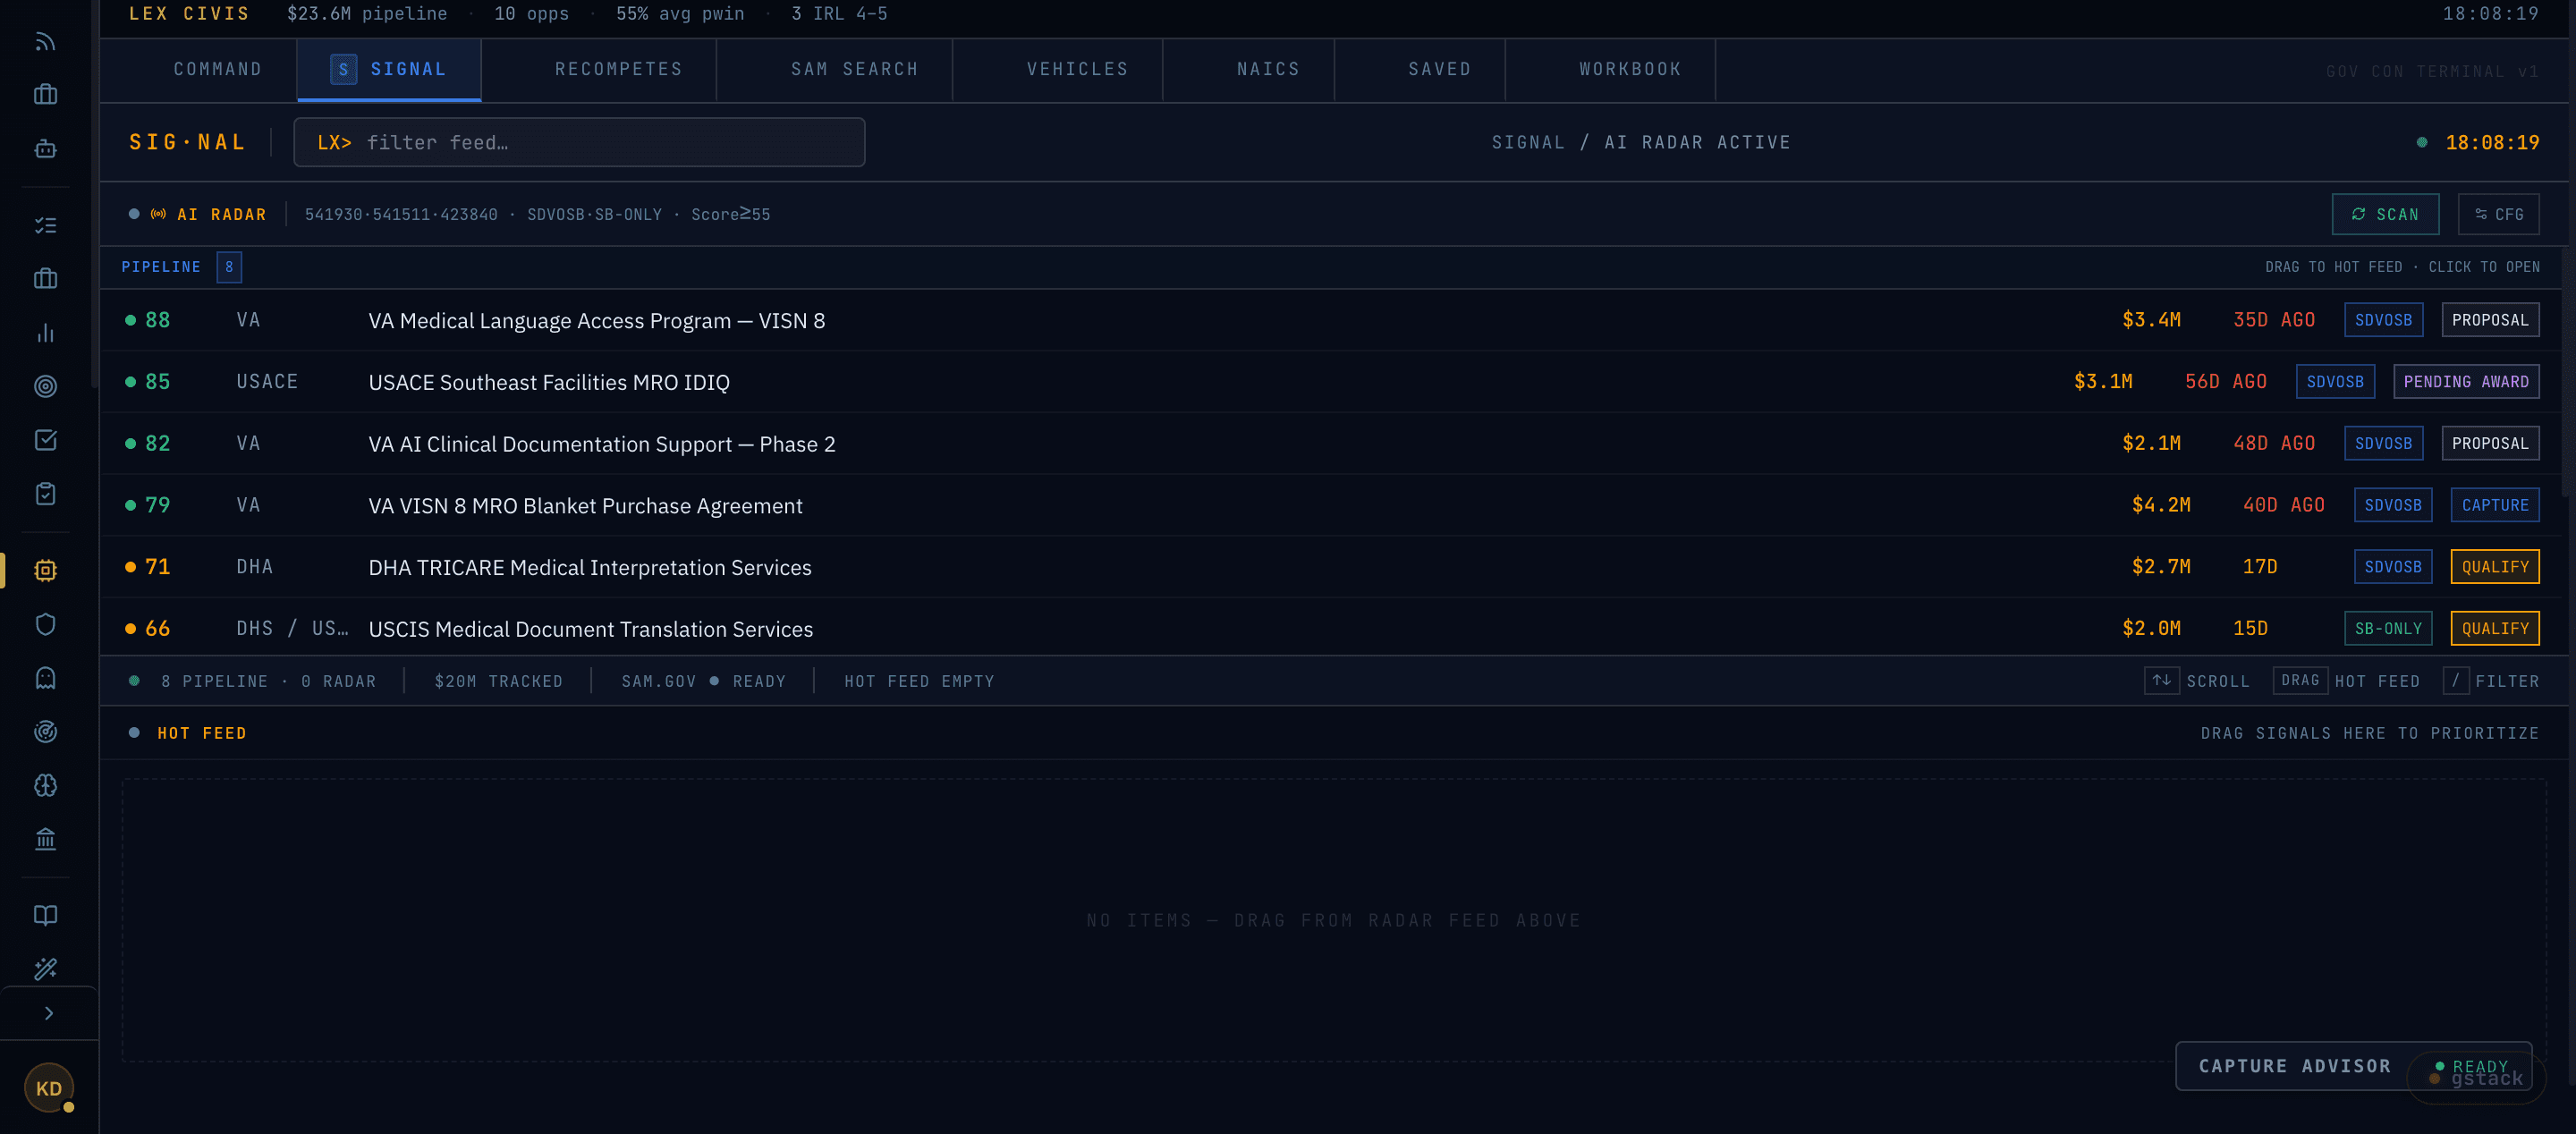The width and height of the screenshot is (2576, 1134).
Task: Click the 8 PIPELINE · 0 RADAR status
Action: tap(268, 681)
